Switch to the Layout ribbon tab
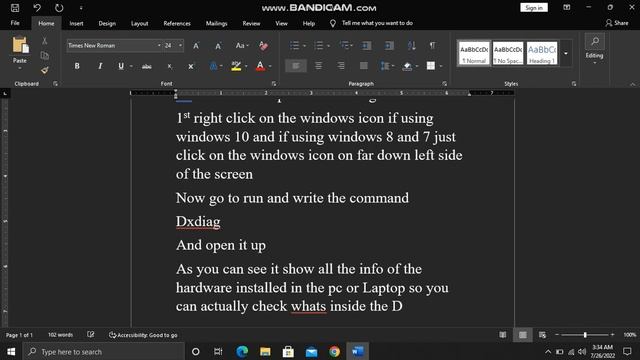This screenshot has height=360, width=640. 140,23
